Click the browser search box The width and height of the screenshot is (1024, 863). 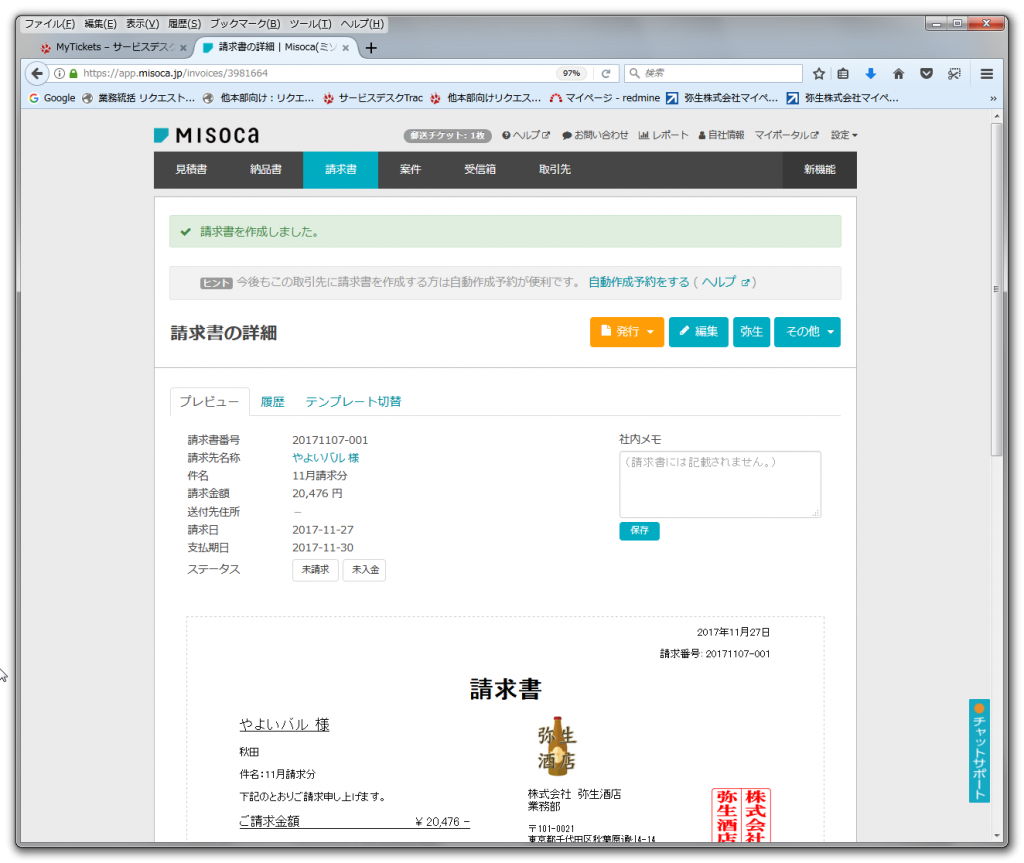713,73
